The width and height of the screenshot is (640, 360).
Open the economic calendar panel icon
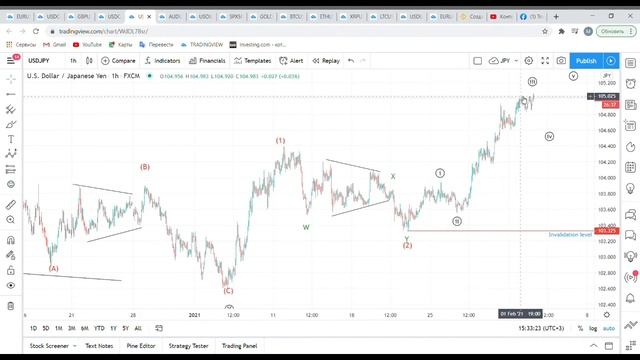[631, 167]
